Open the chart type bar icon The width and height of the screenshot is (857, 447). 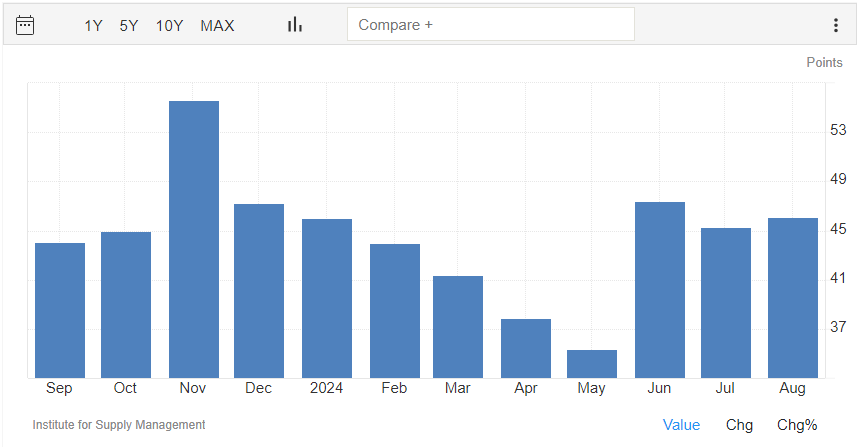[x=295, y=25]
